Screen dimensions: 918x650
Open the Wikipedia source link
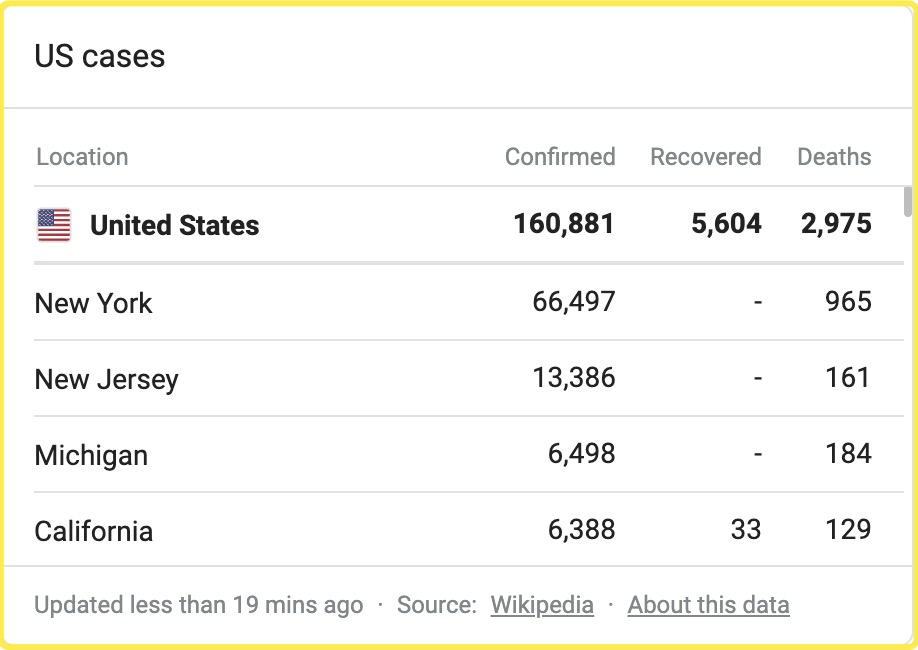[x=542, y=605]
